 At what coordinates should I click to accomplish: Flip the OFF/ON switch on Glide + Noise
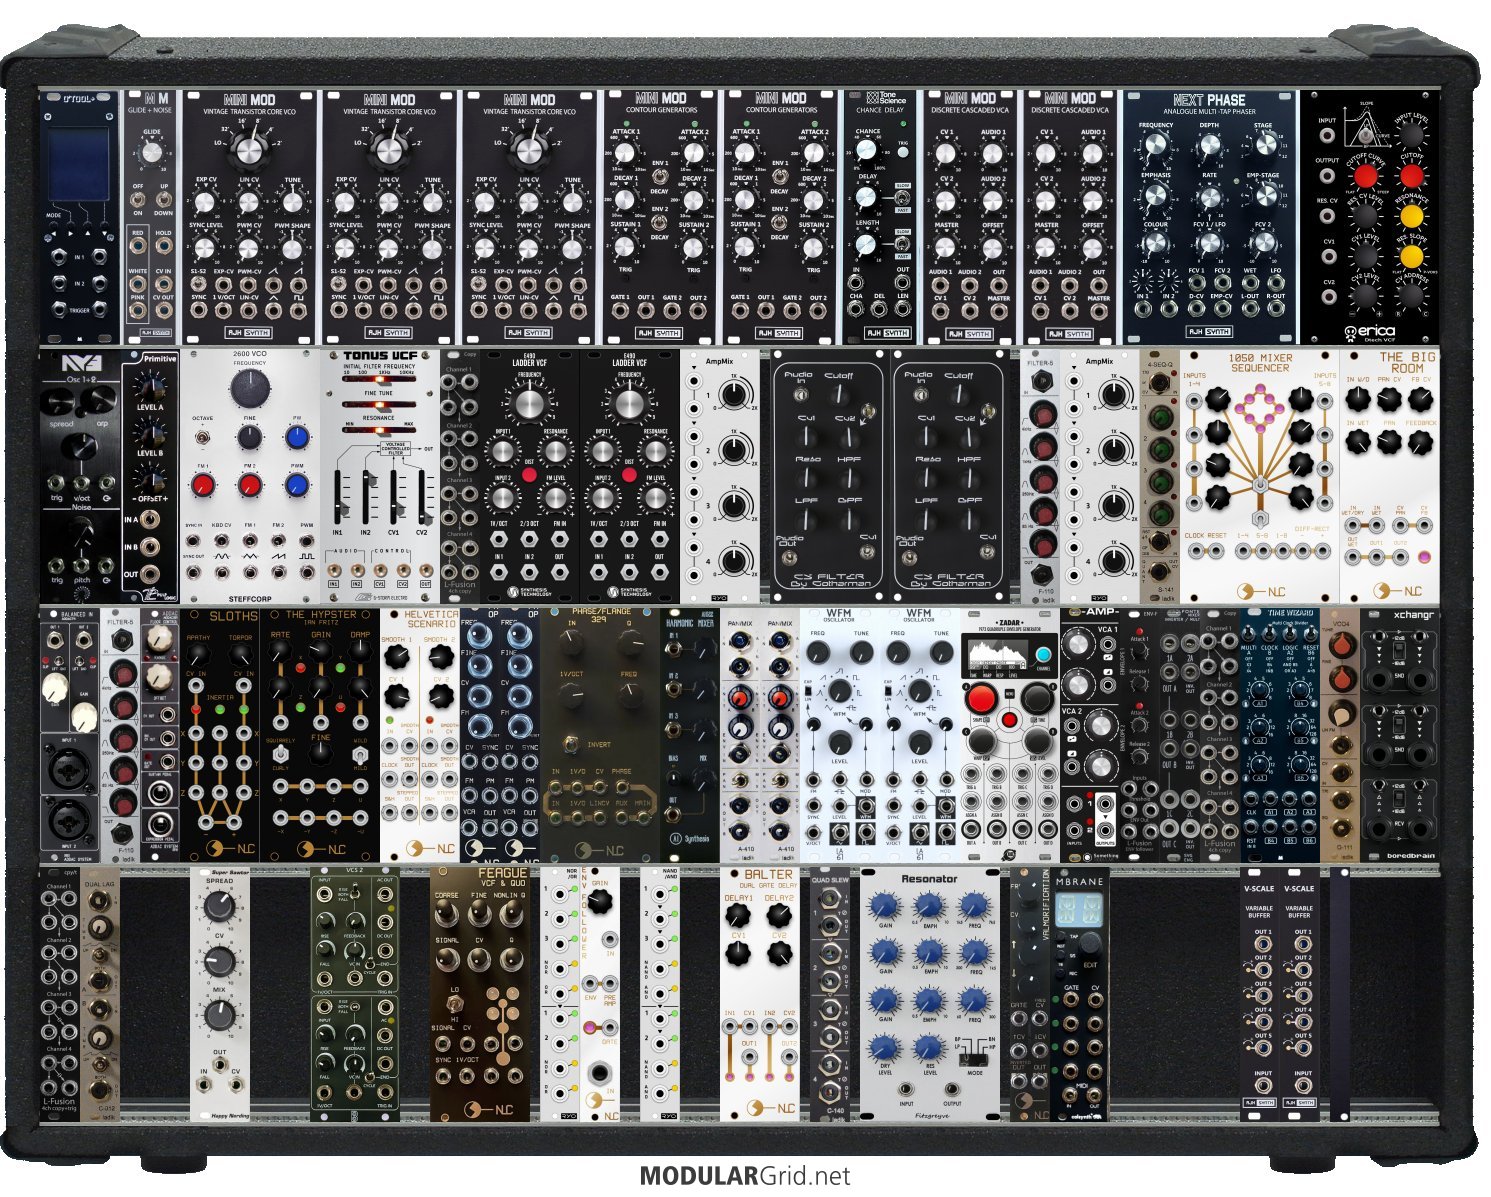point(138,199)
